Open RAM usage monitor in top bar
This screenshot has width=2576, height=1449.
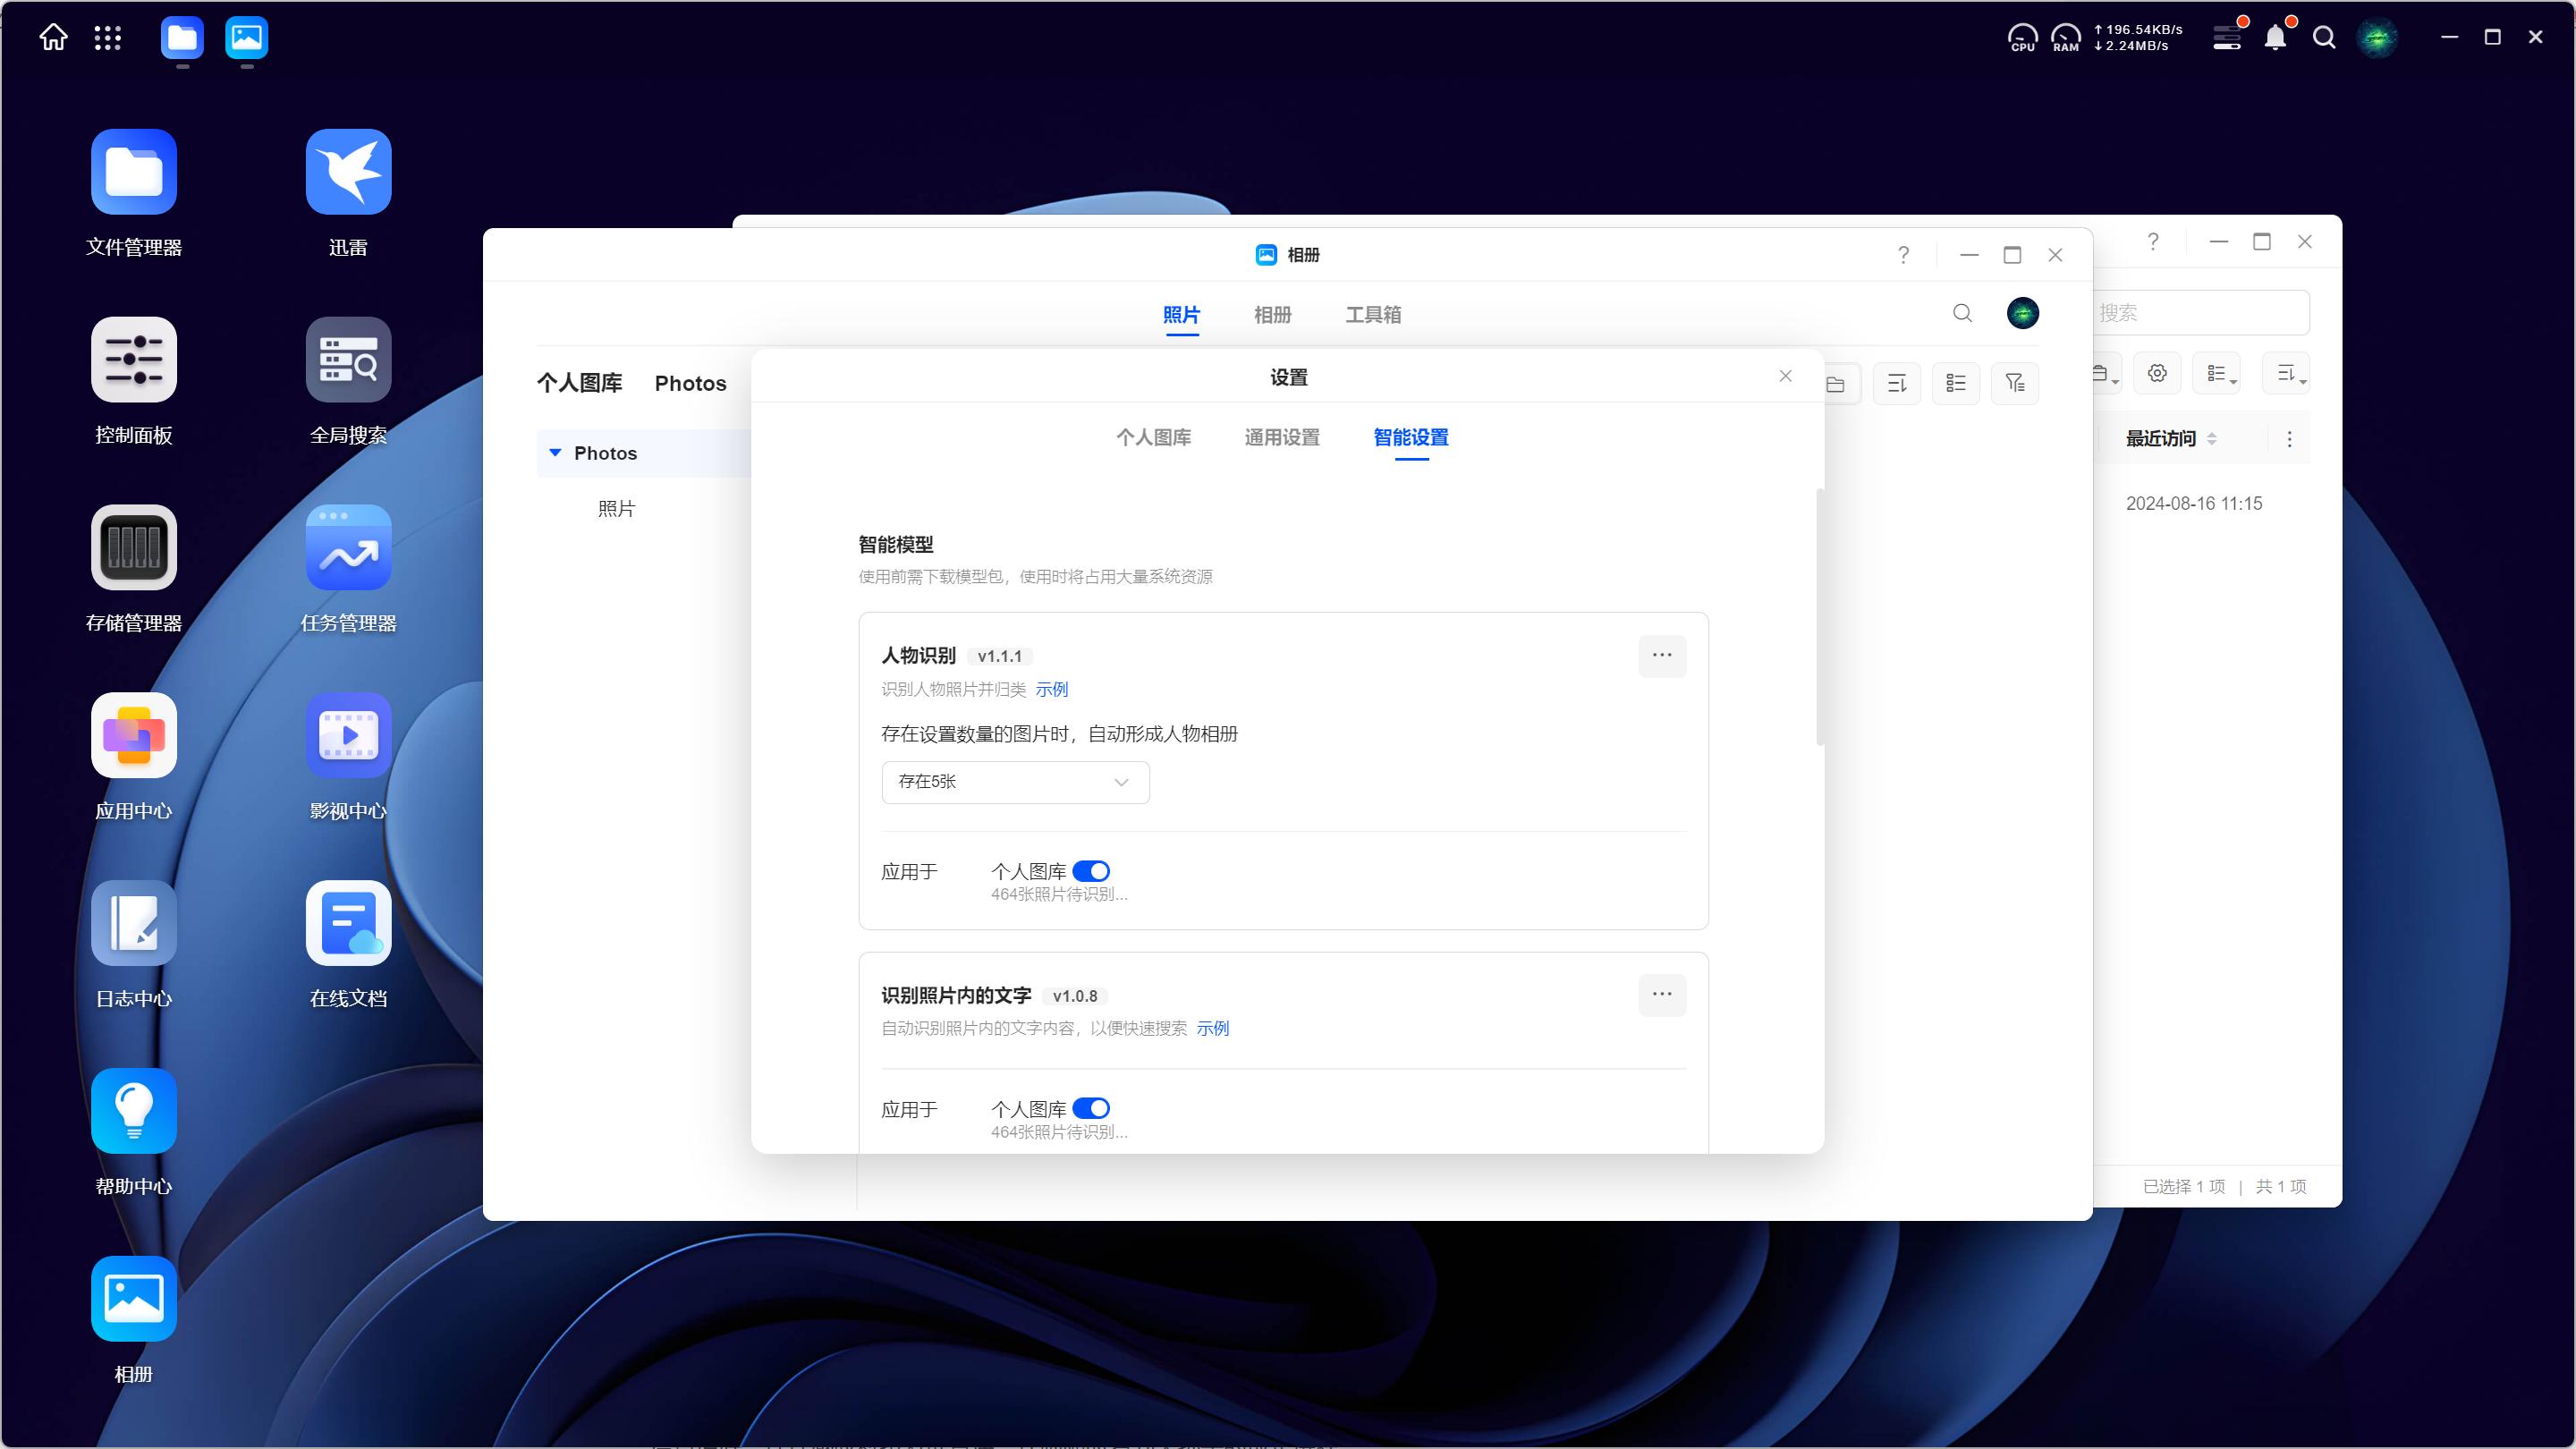tap(2066, 38)
